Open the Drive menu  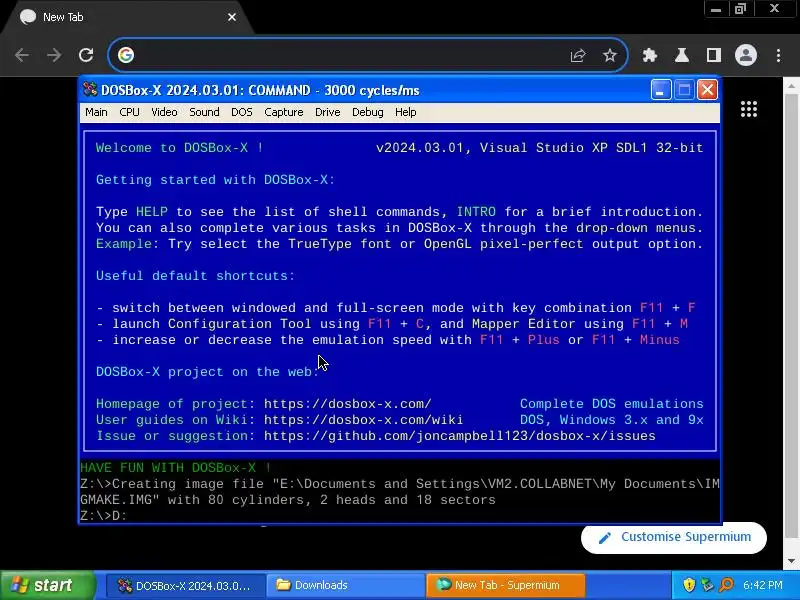[x=328, y=112]
